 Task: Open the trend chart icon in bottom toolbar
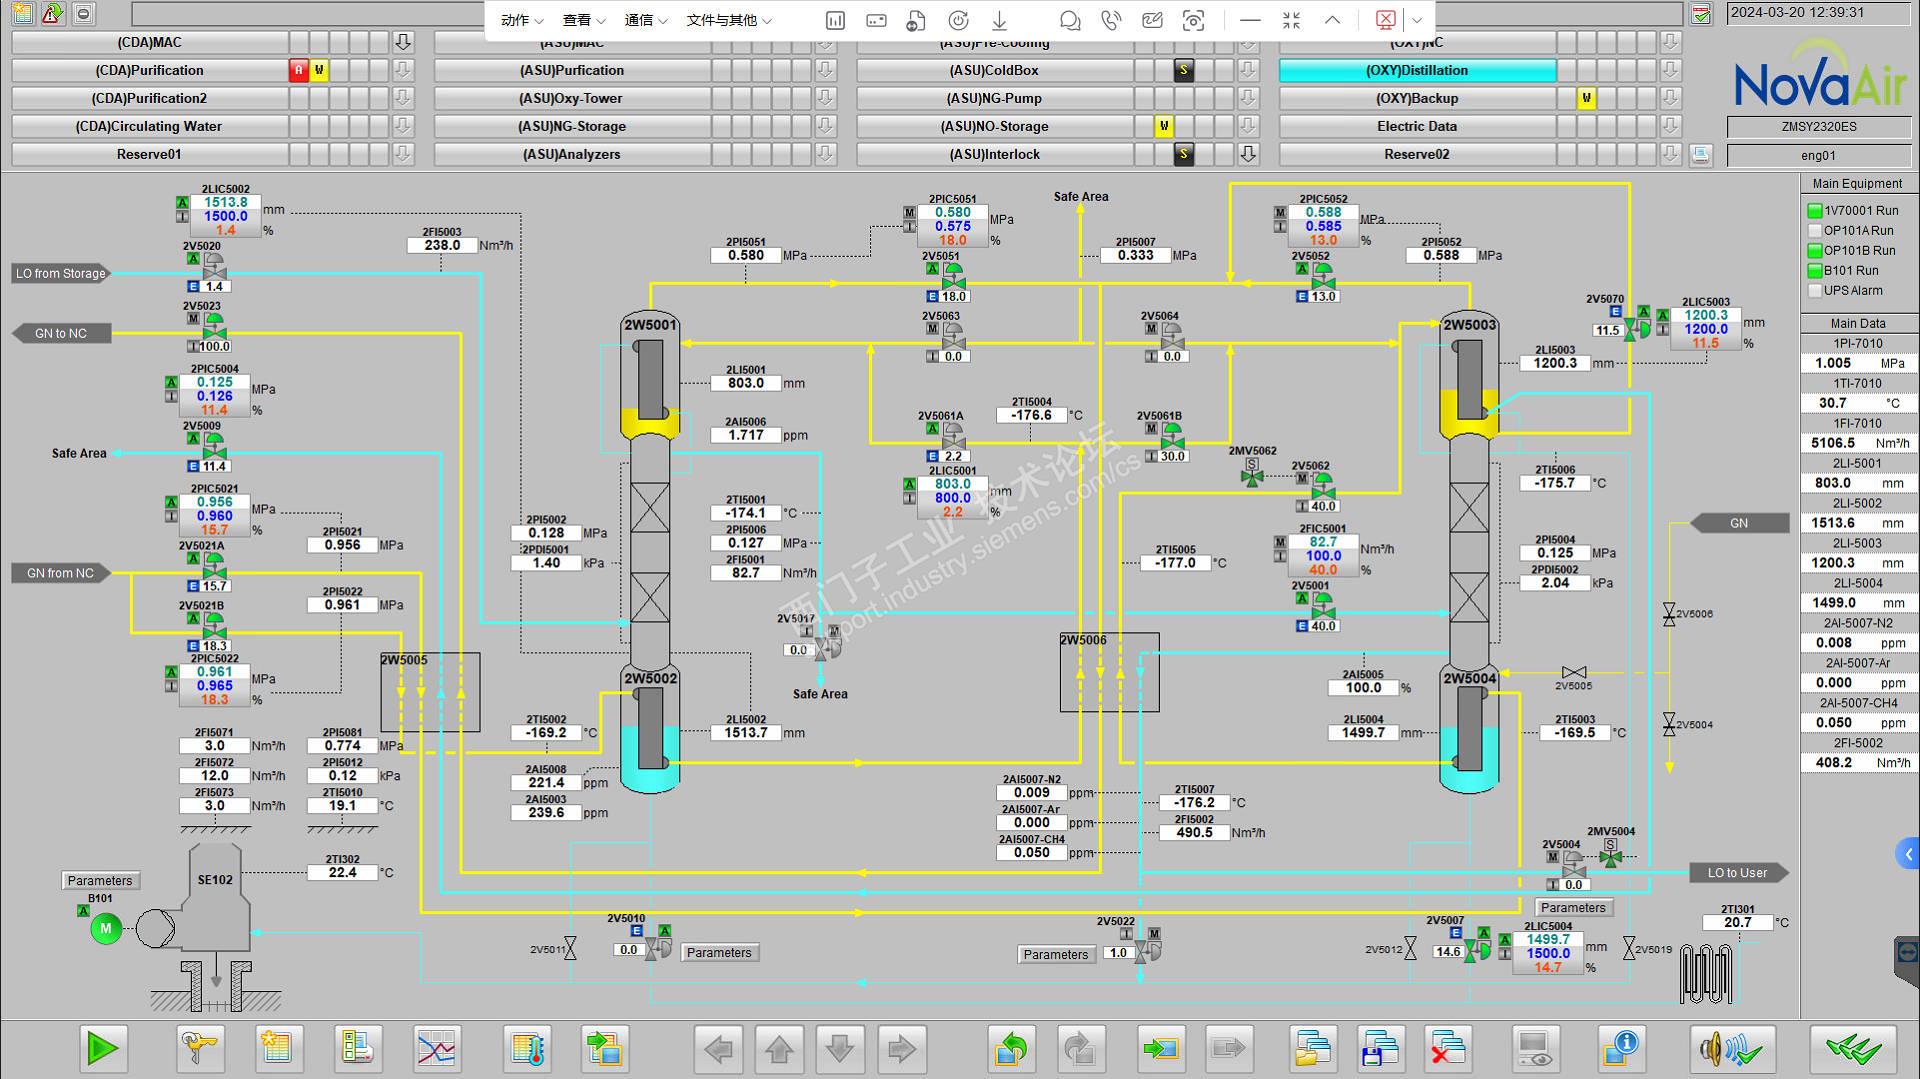point(437,1049)
